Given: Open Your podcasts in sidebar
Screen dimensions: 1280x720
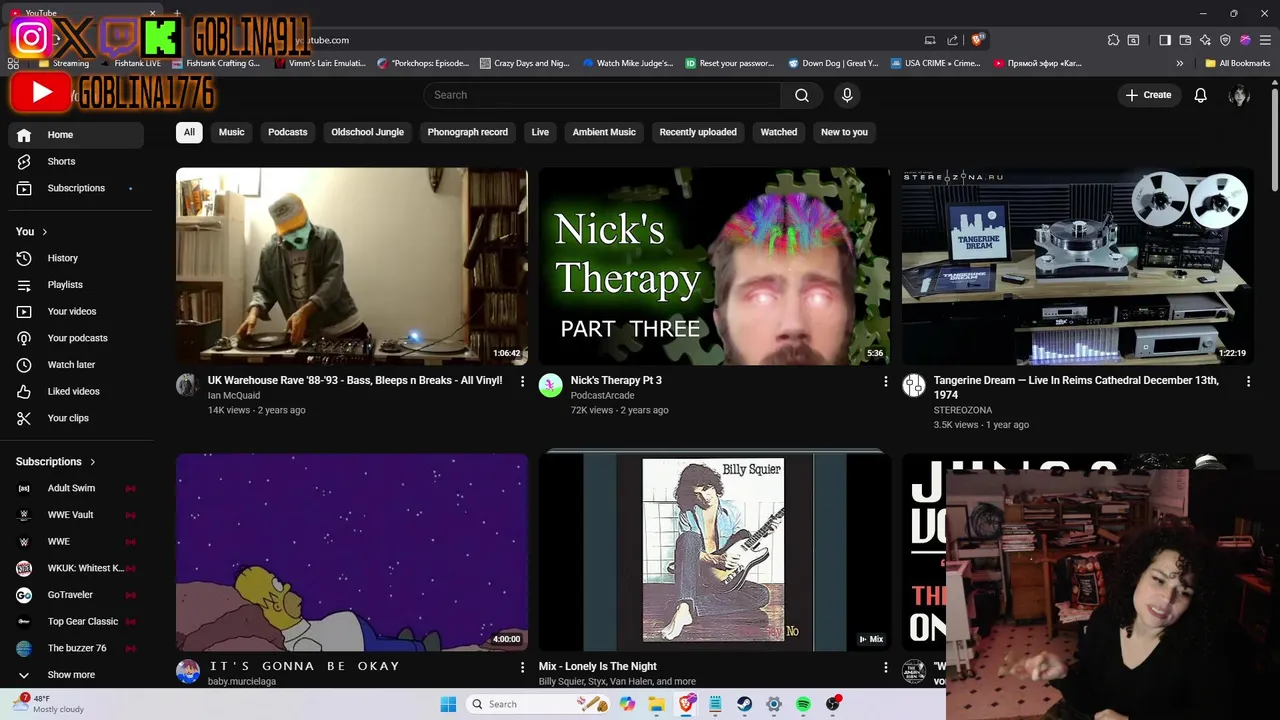Looking at the screenshot, I should 76,338.
